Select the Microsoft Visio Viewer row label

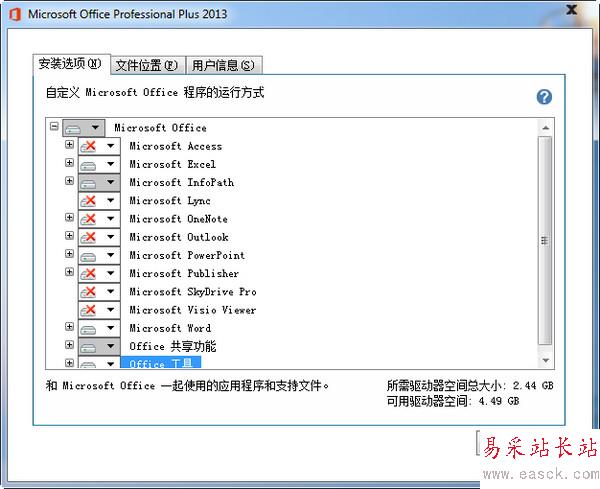click(193, 310)
